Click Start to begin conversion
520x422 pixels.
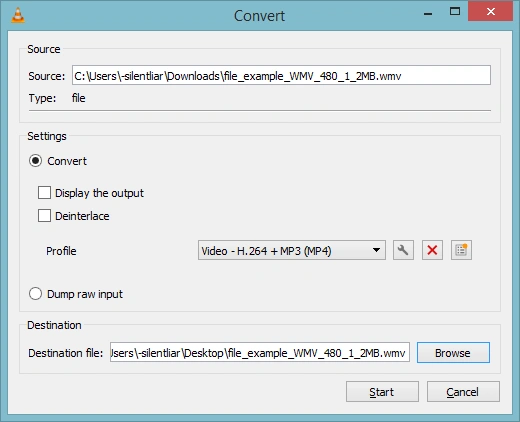[x=382, y=392]
